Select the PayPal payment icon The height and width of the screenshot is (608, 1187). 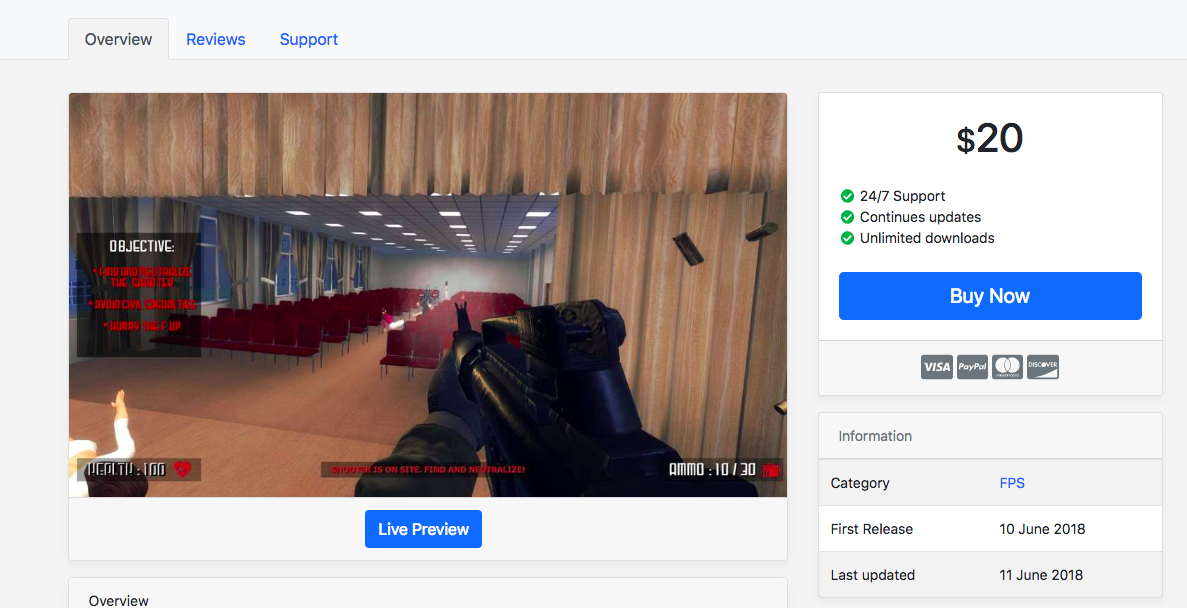(x=971, y=366)
